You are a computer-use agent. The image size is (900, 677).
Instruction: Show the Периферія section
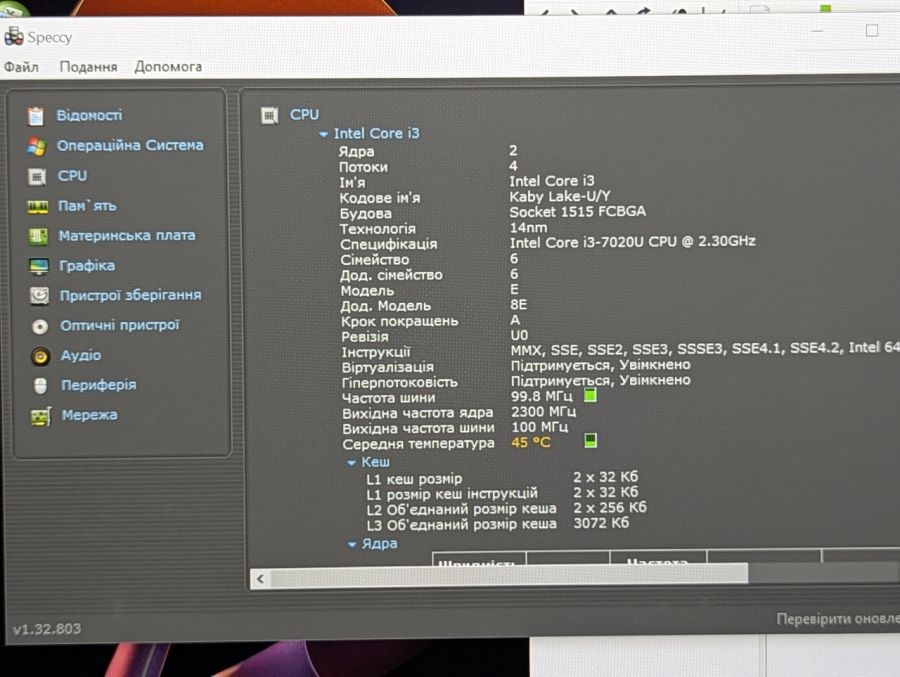(x=99, y=385)
